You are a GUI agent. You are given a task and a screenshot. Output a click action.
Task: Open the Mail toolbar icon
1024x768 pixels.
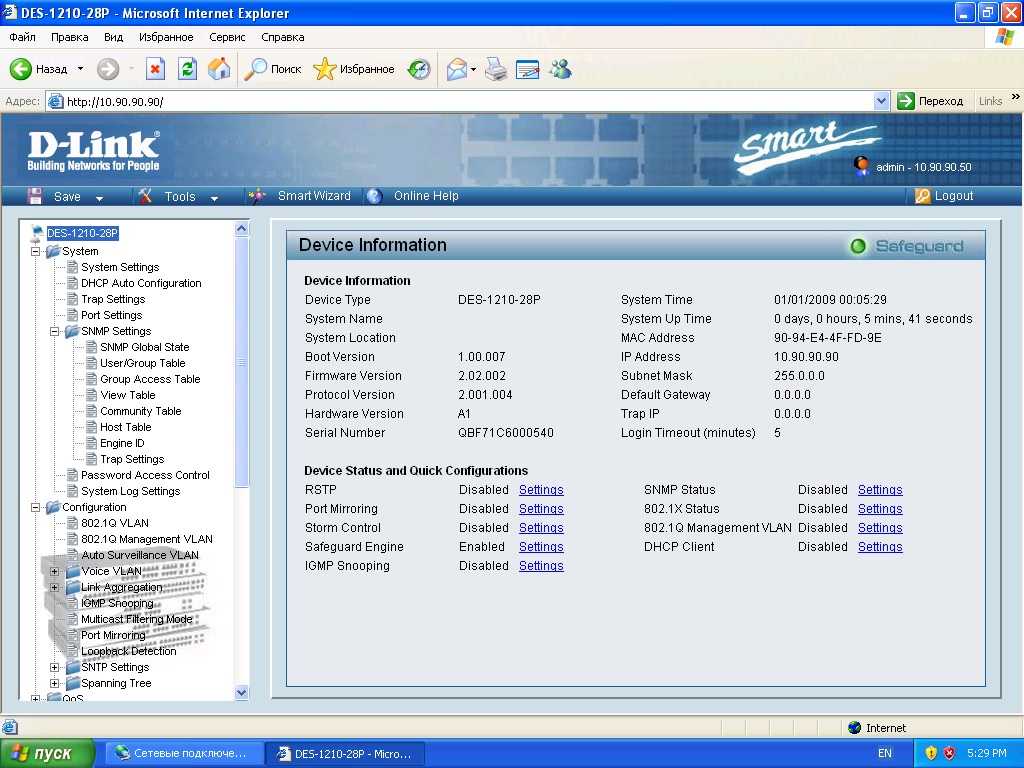[x=457, y=69]
